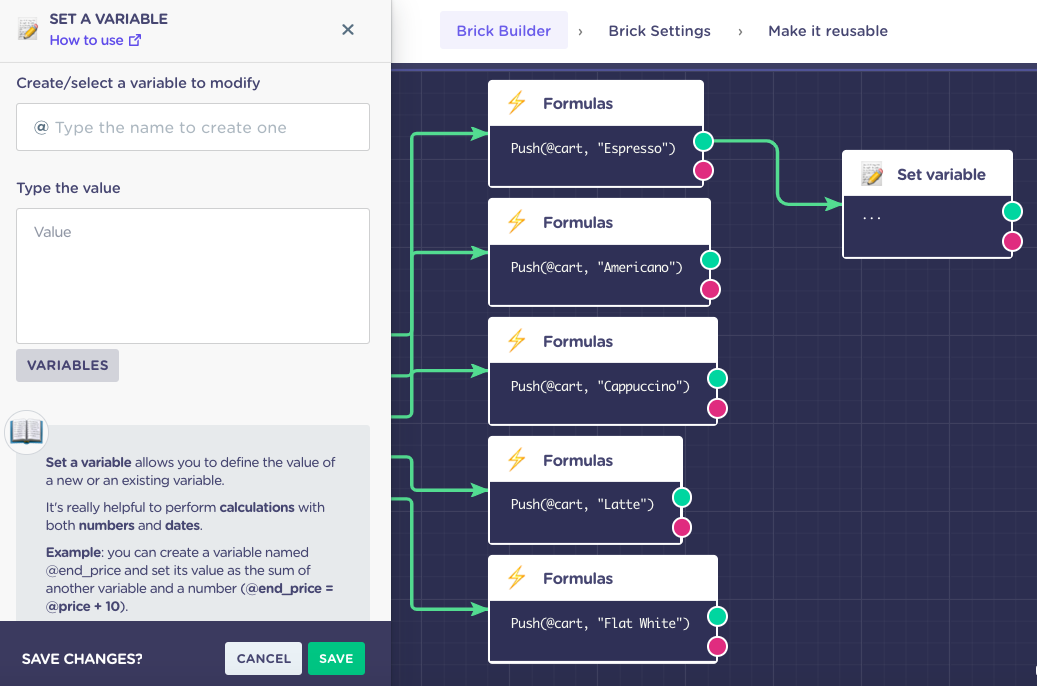Go to Make it reusable tab

827,31
